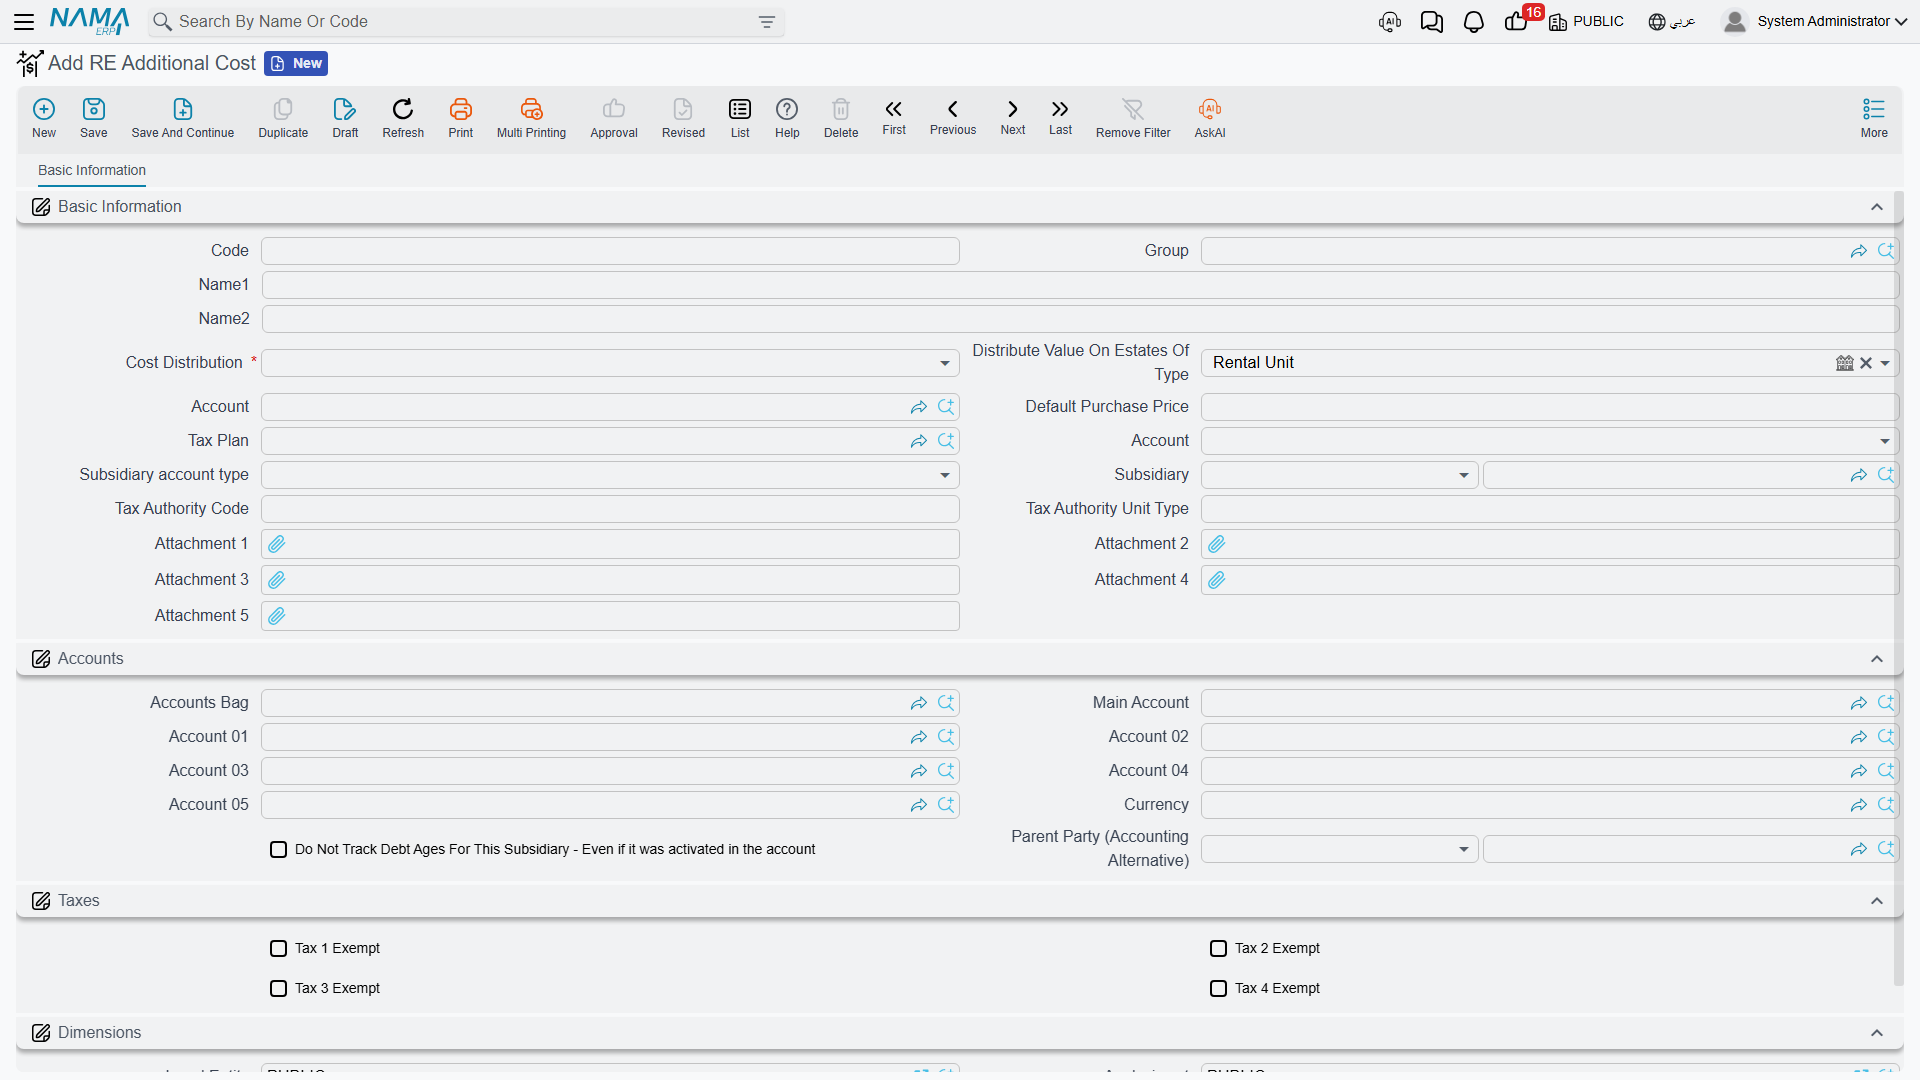
Task: Search lookup for Accounts Bag
Action: (x=946, y=703)
